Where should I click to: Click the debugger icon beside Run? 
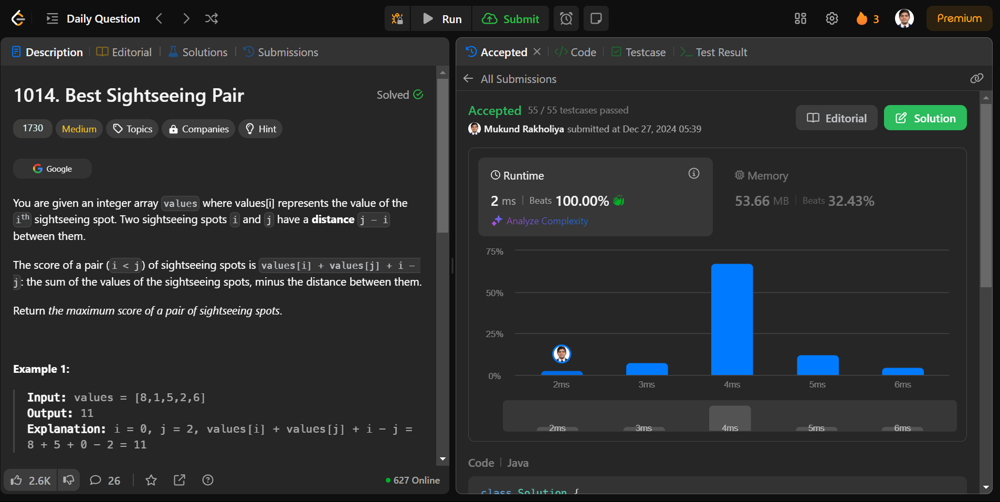pyautogui.click(x=397, y=18)
